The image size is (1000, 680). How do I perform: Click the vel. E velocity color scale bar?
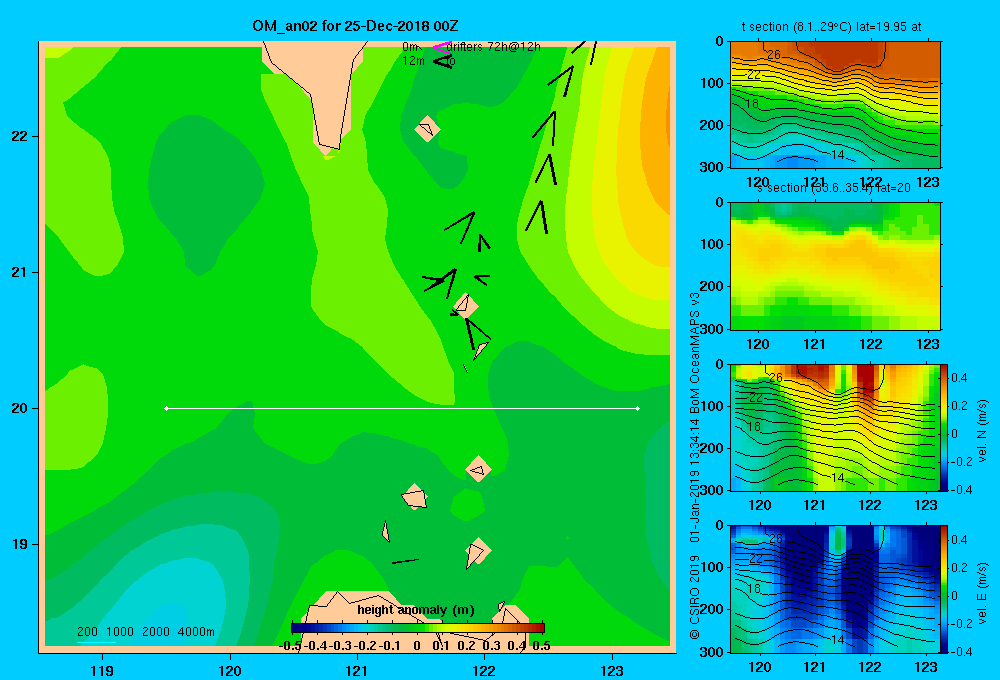pyautogui.click(x=944, y=589)
